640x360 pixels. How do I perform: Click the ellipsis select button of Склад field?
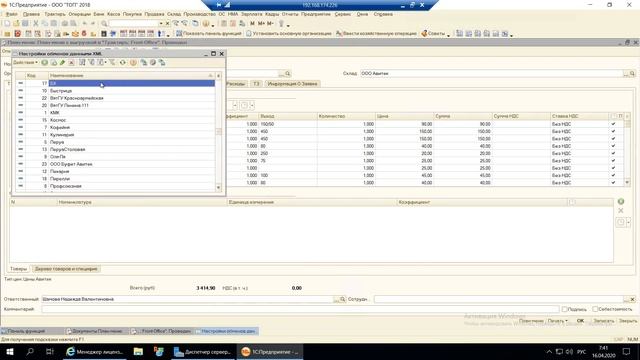(626, 73)
